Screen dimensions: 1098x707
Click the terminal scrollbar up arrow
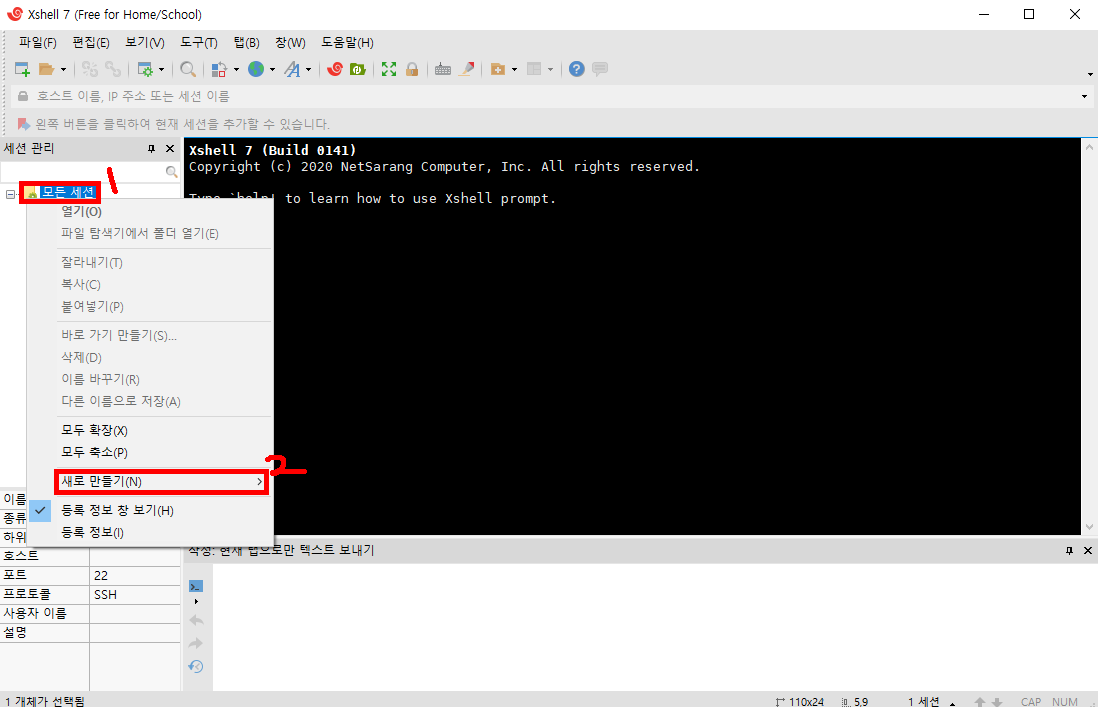[x=1089, y=147]
